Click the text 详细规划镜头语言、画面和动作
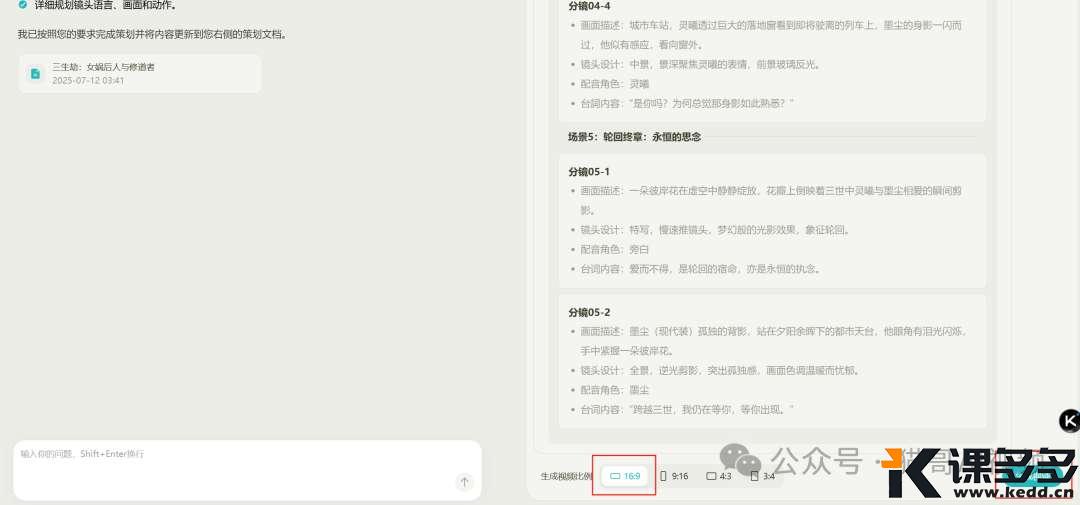The height and width of the screenshot is (505, 1080). 105,5
